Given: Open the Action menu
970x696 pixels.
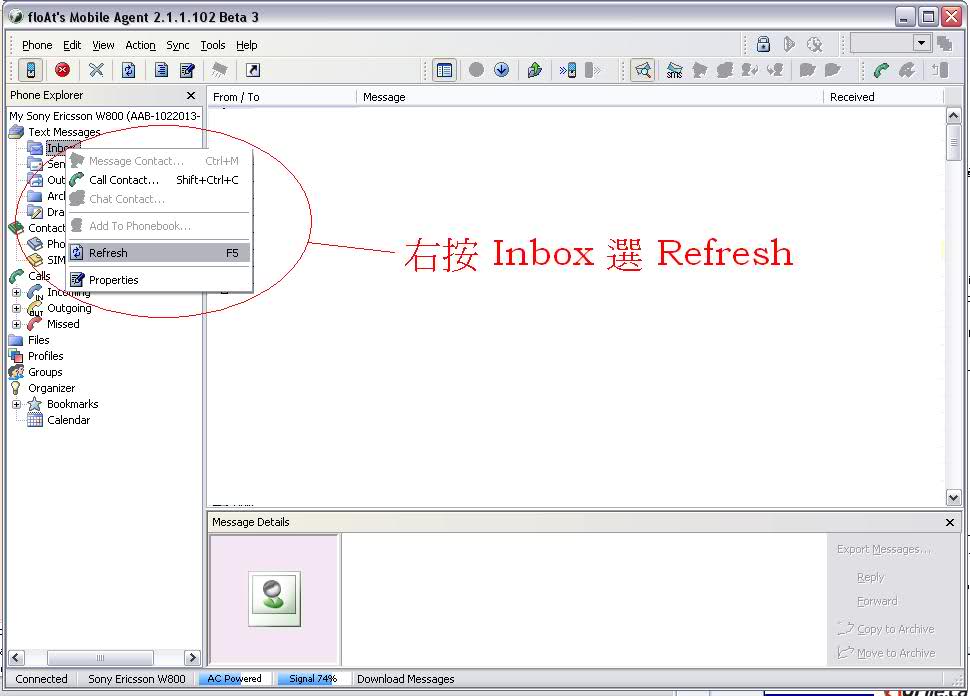Looking at the screenshot, I should point(140,45).
